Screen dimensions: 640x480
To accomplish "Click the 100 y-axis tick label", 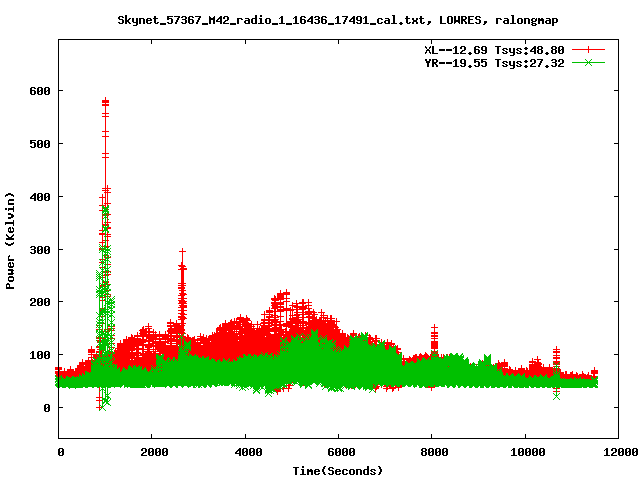I will coord(40,355).
